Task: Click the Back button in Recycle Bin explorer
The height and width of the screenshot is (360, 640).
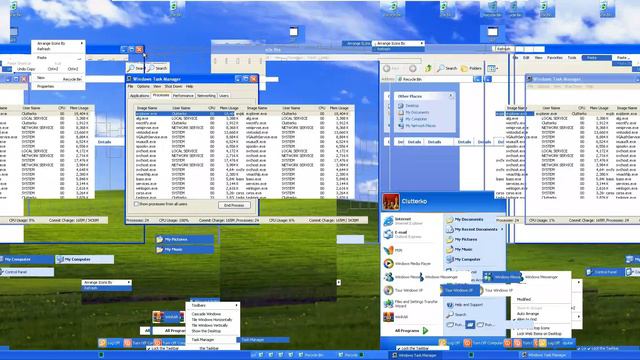Action: pyautogui.click(x=391, y=68)
